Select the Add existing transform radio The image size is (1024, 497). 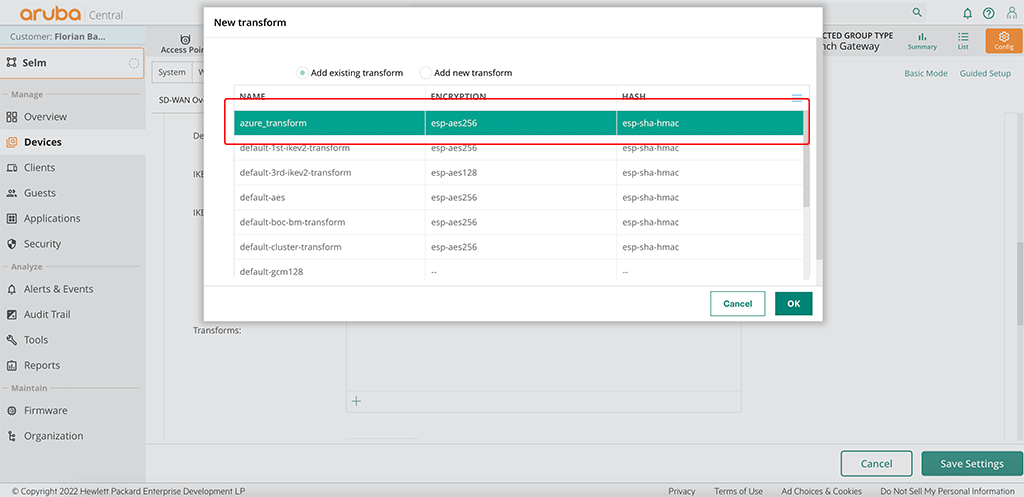tap(302, 73)
